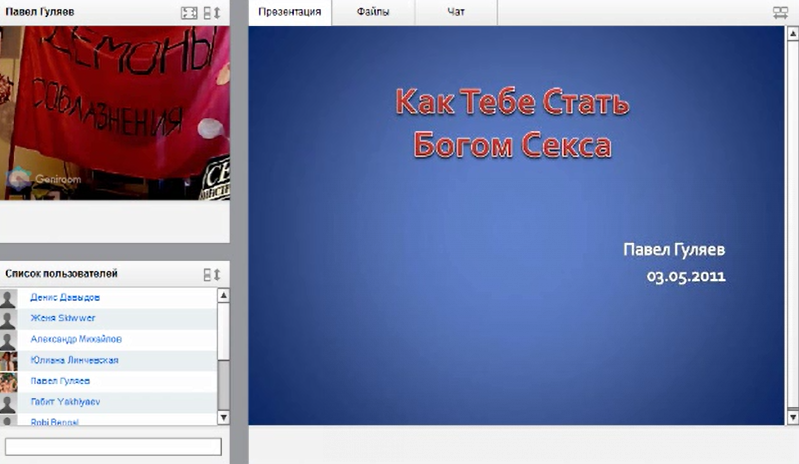
Task: Click user name Денис Давыдов
Action: (65, 297)
